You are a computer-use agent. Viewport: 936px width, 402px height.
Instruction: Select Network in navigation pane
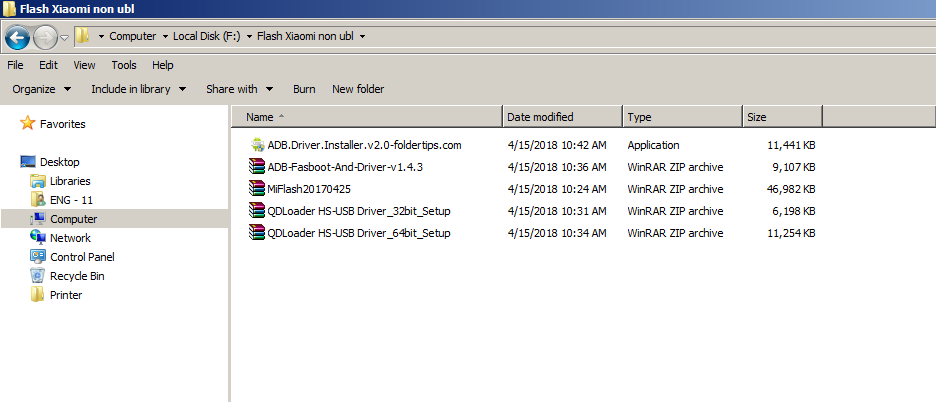tap(70, 238)
